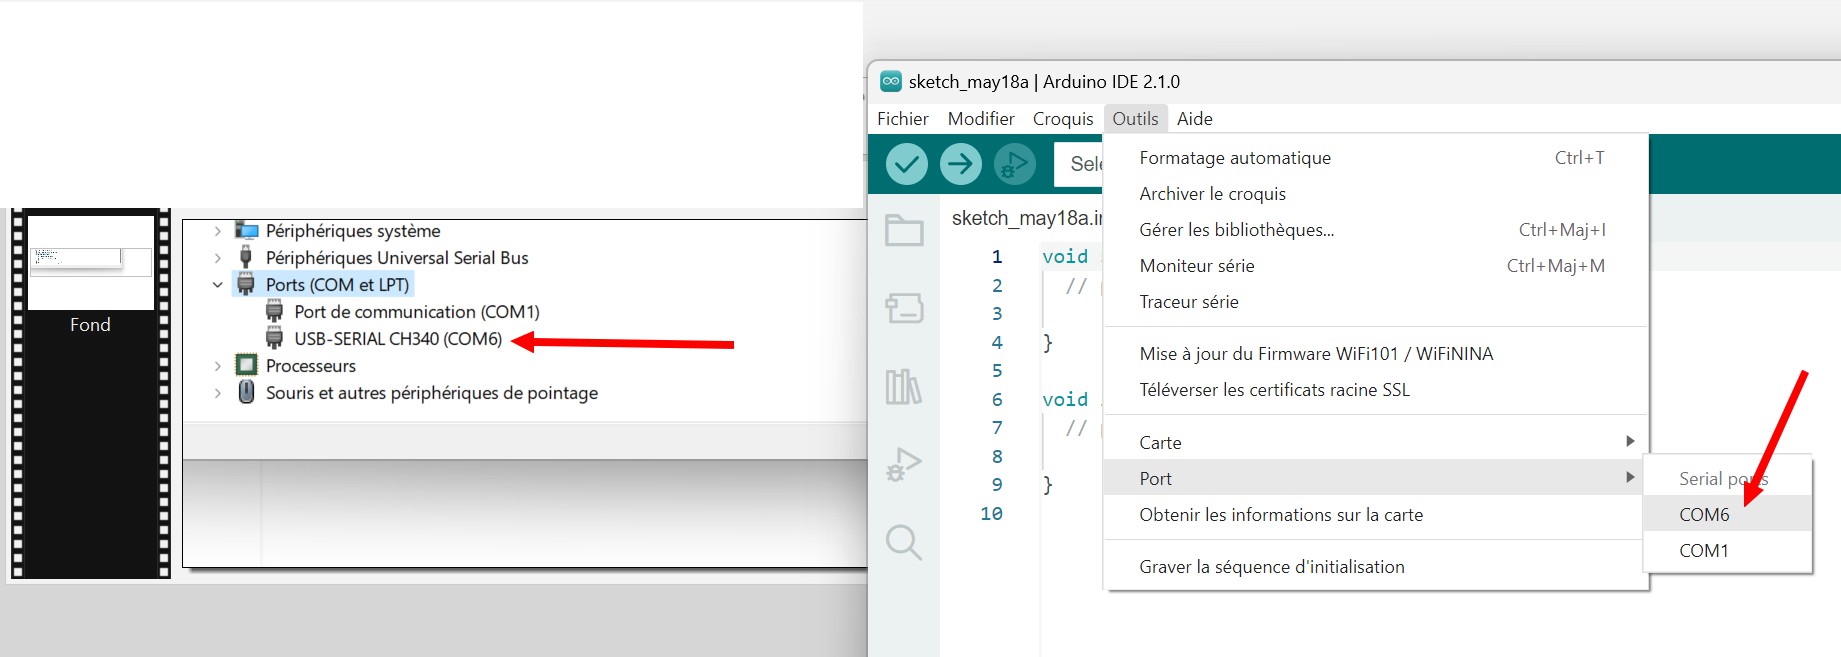Select the Processeurs tree label
This screenshot has width=1841, height=657.
(x=311, y=366)
